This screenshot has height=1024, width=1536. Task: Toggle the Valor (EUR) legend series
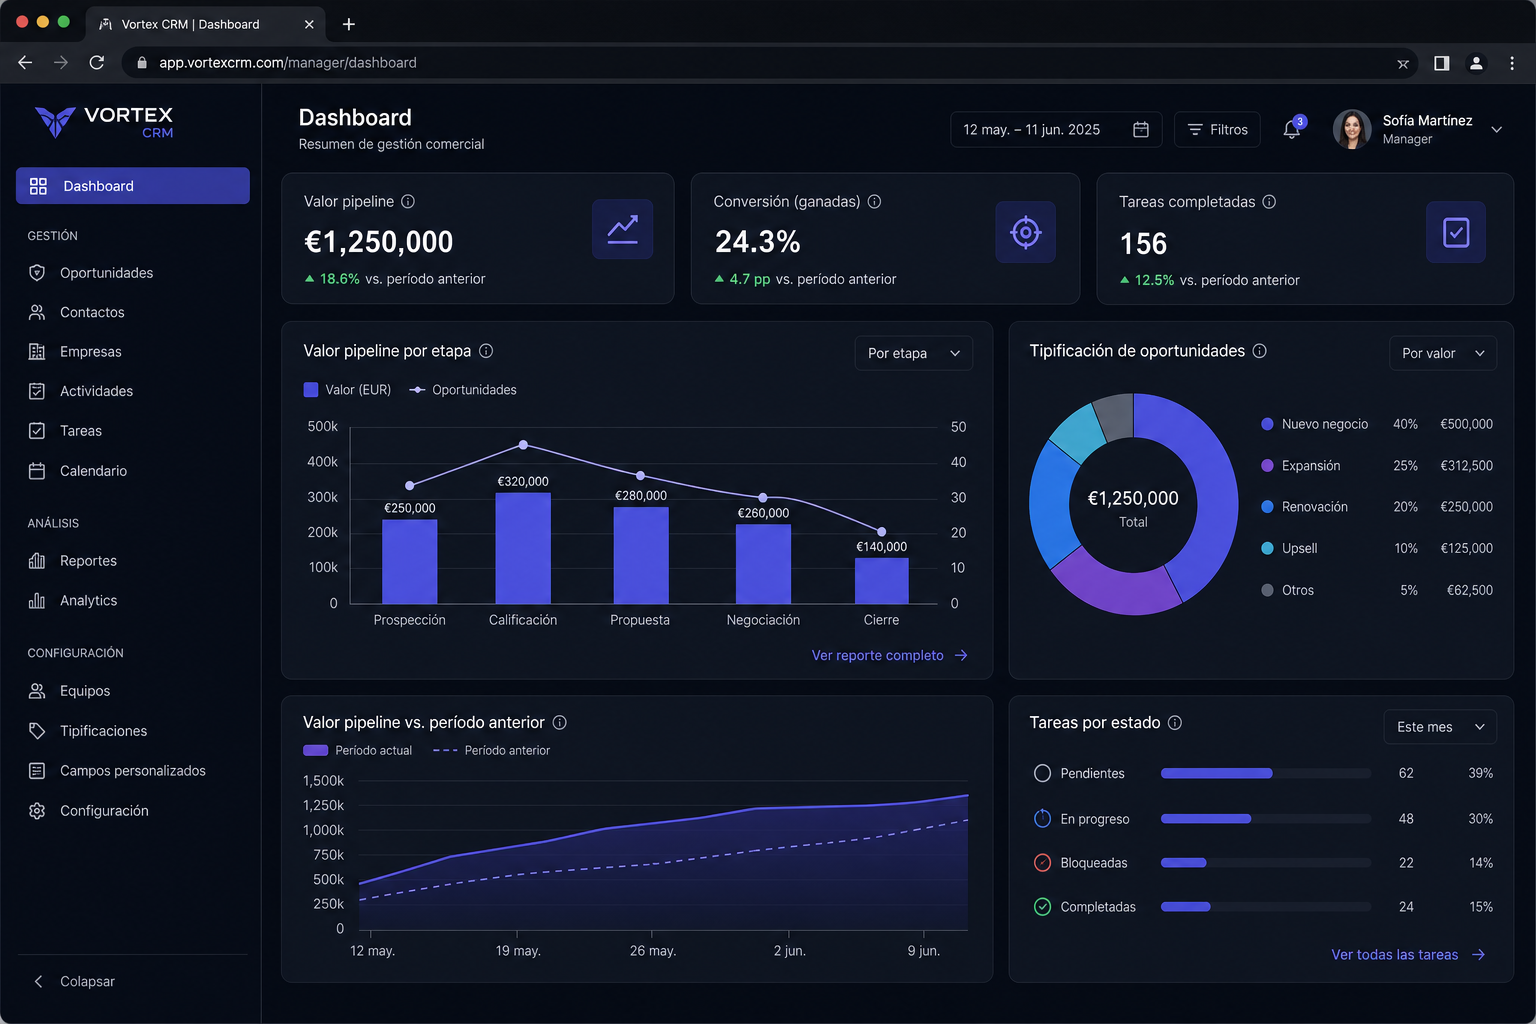[x=347, y=390]
